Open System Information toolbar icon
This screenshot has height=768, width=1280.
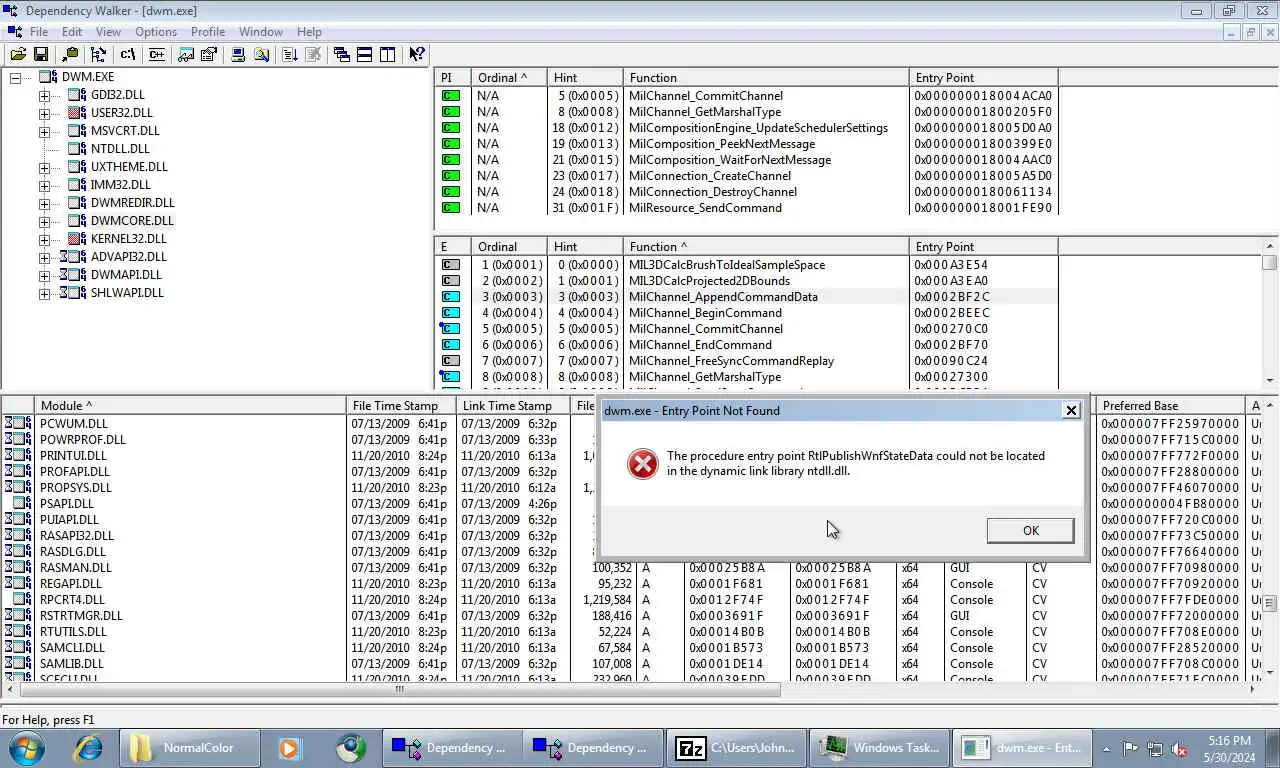pos(238,54)
